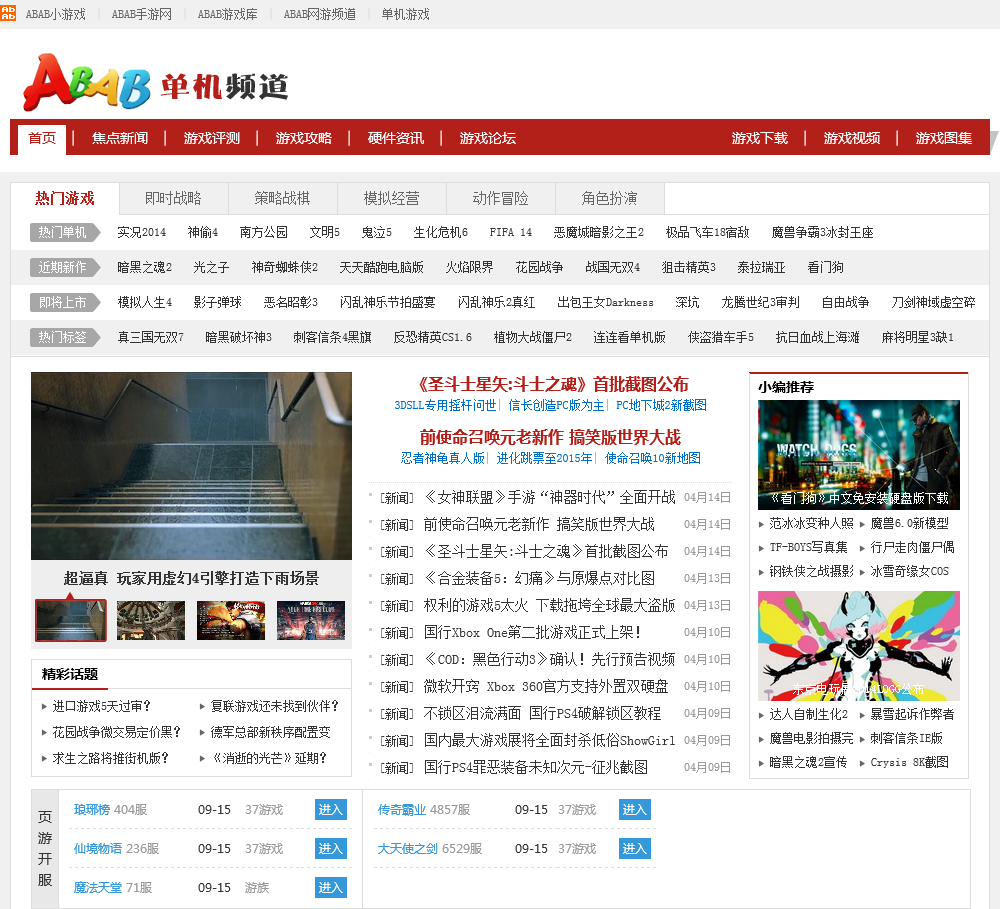Open 游戏评测 in the red navigation bar
1000x909 pixels.
click(x=212, y=138)
